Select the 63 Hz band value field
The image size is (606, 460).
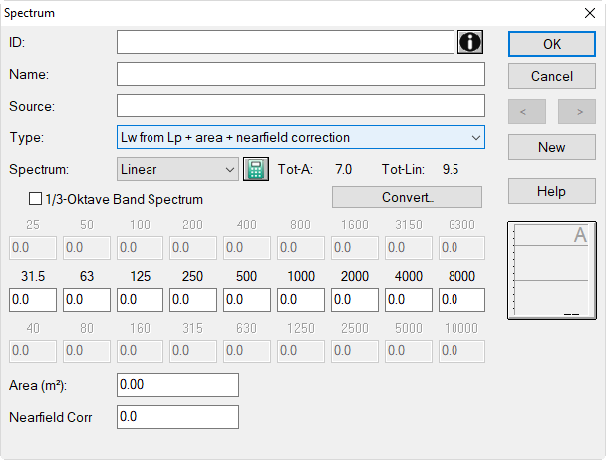coord(87,300)
